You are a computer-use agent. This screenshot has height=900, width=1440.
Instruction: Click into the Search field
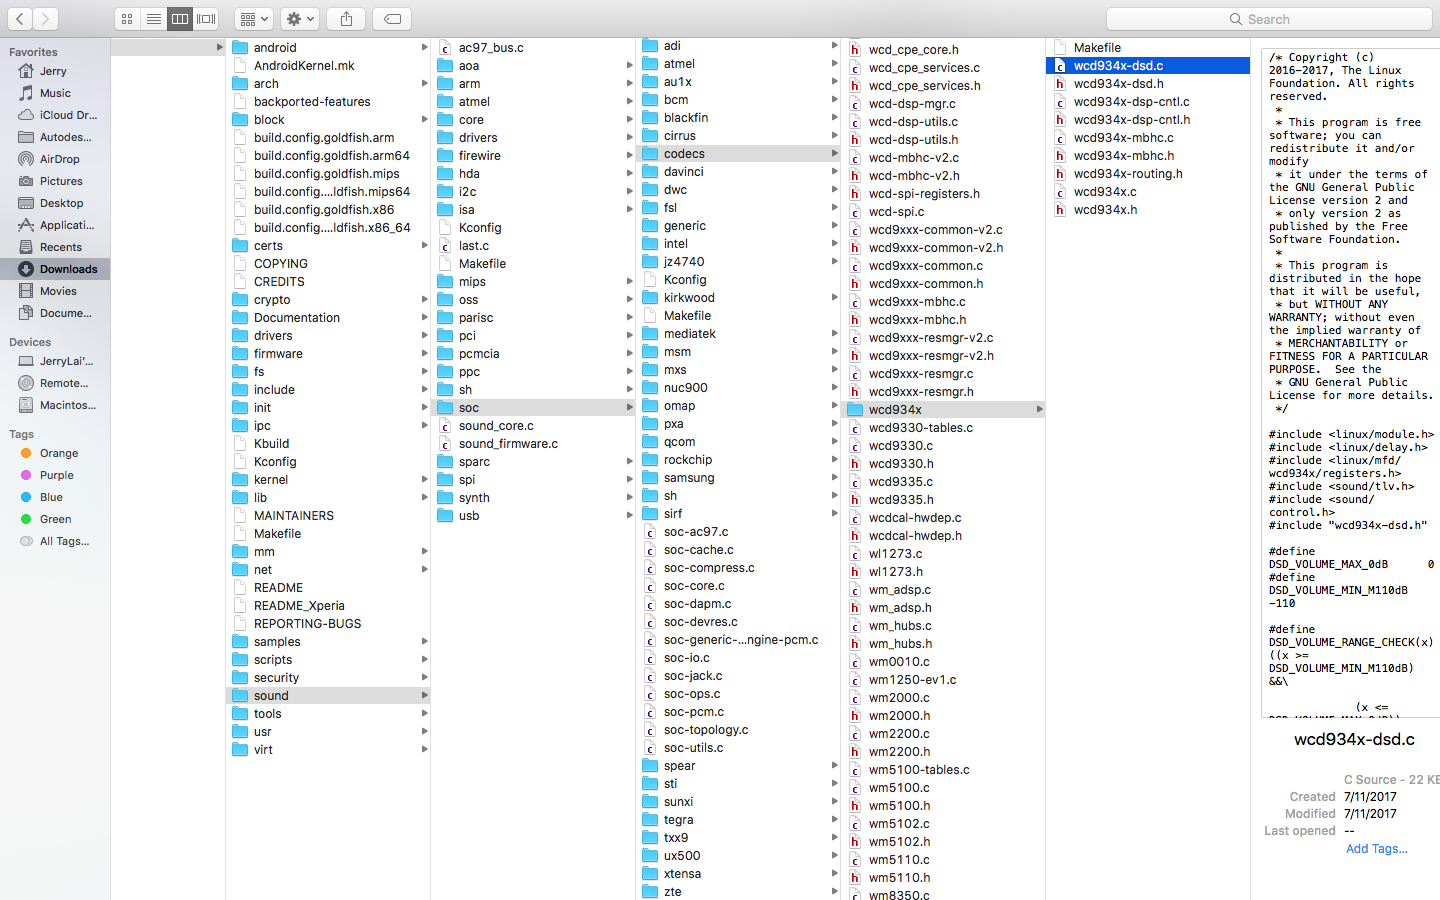point(1269,19)
